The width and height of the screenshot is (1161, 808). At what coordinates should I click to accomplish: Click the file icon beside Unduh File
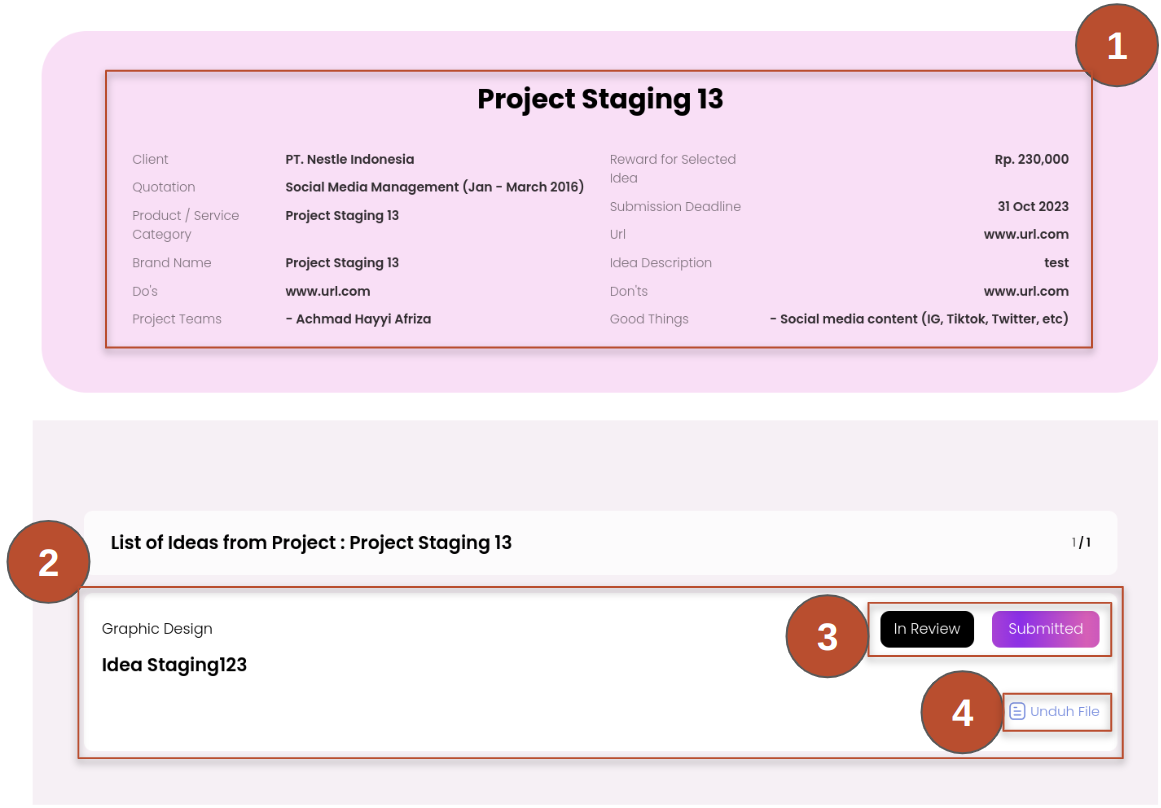(1017, 711)
